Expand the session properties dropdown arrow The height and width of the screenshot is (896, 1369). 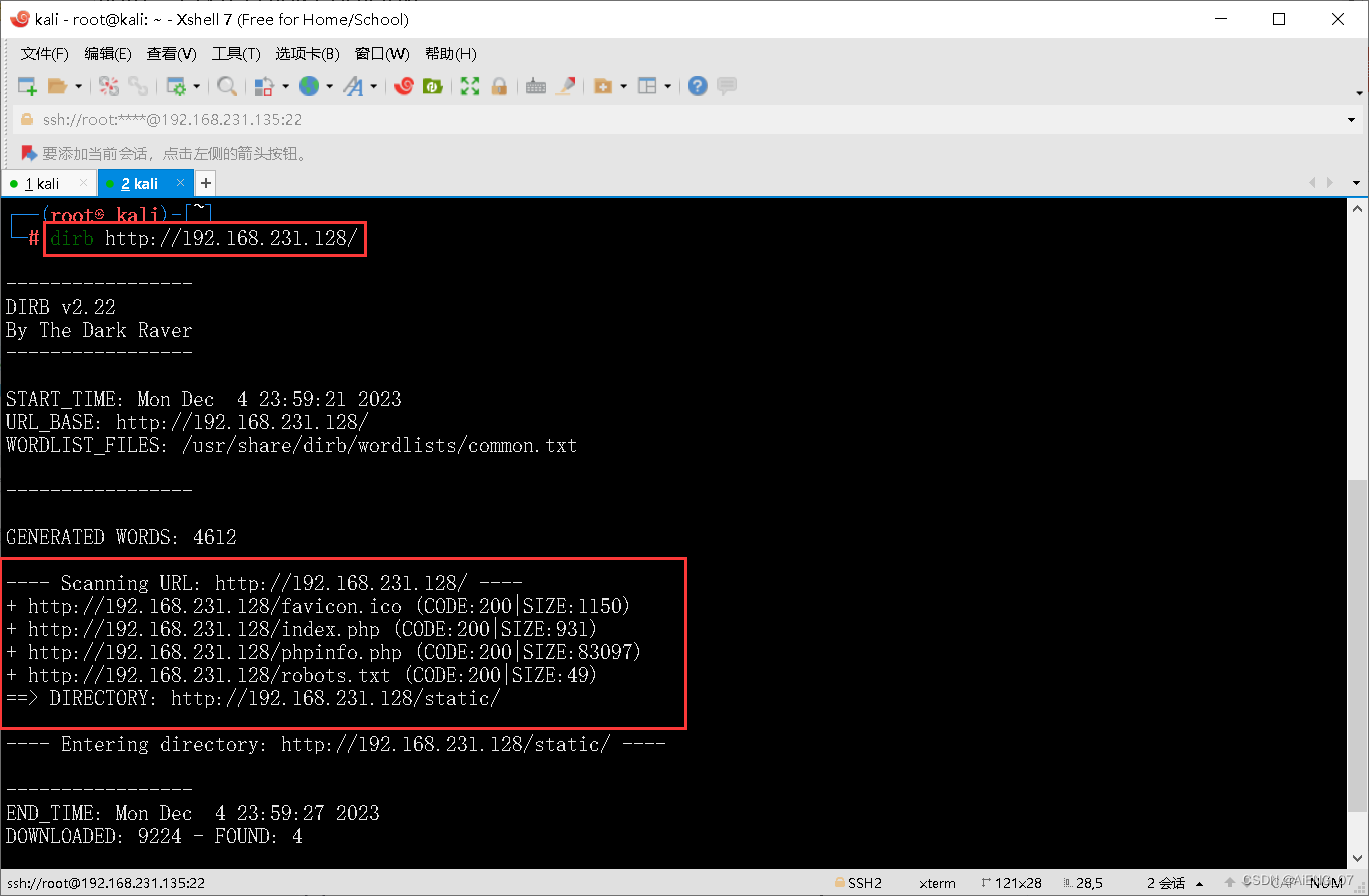click(x=196, y=86)
